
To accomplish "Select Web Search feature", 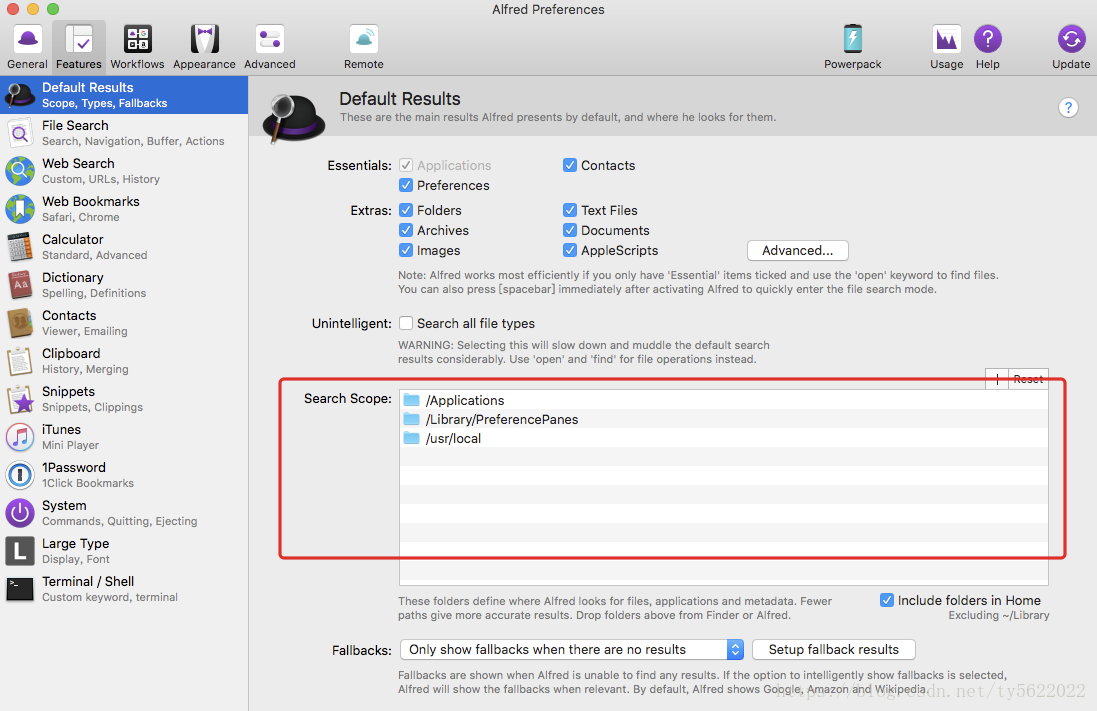I will pos(124,171).
